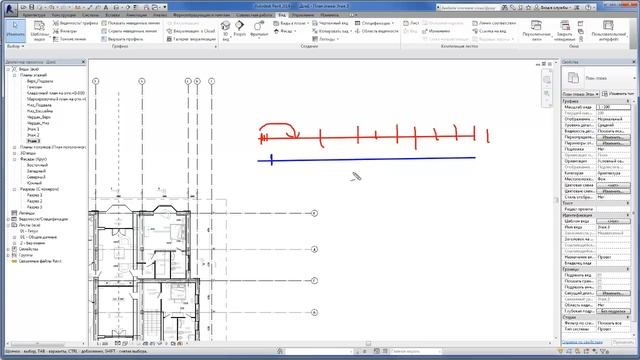640x360 pixels.
Task: Open the Шаблоны видов view templates tool
Action: click(x=39, y=31)
